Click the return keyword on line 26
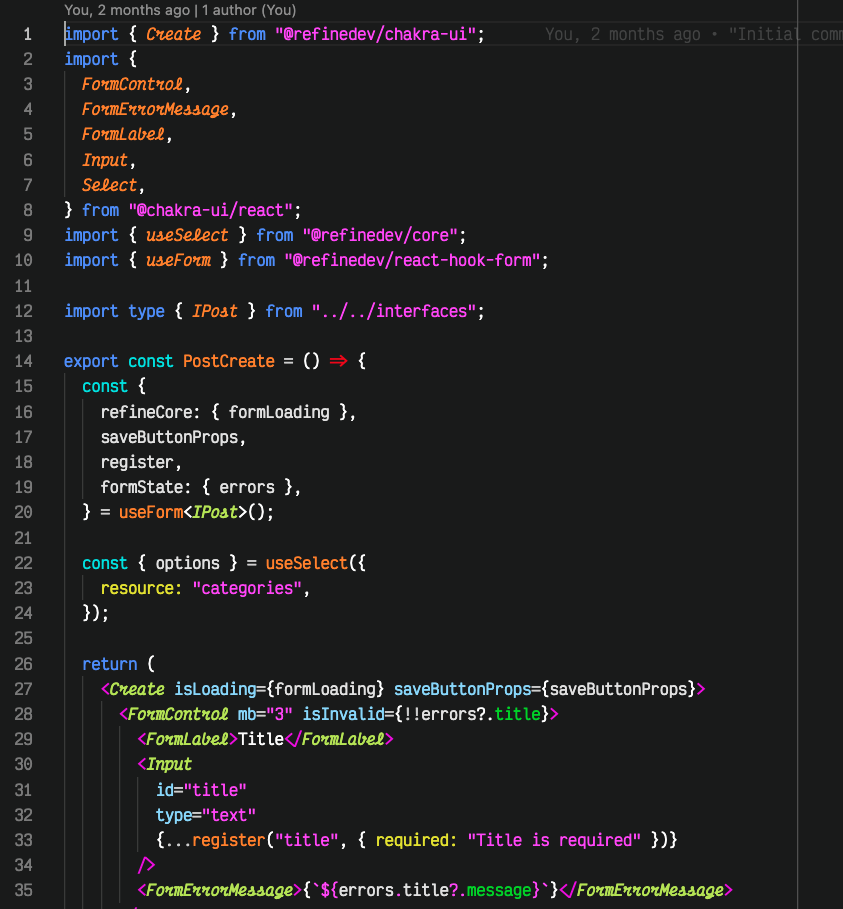 [110, 664]
